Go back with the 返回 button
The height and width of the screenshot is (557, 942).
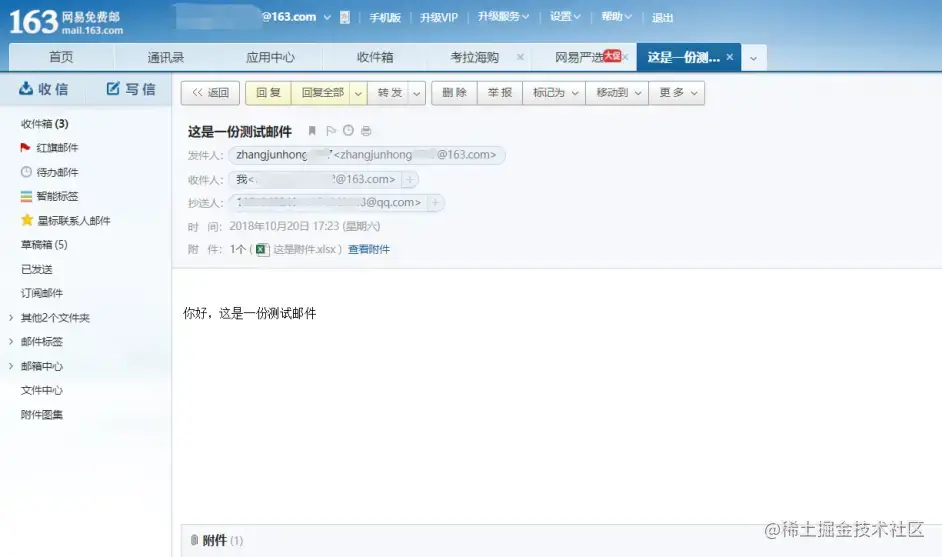pos(210,93)
